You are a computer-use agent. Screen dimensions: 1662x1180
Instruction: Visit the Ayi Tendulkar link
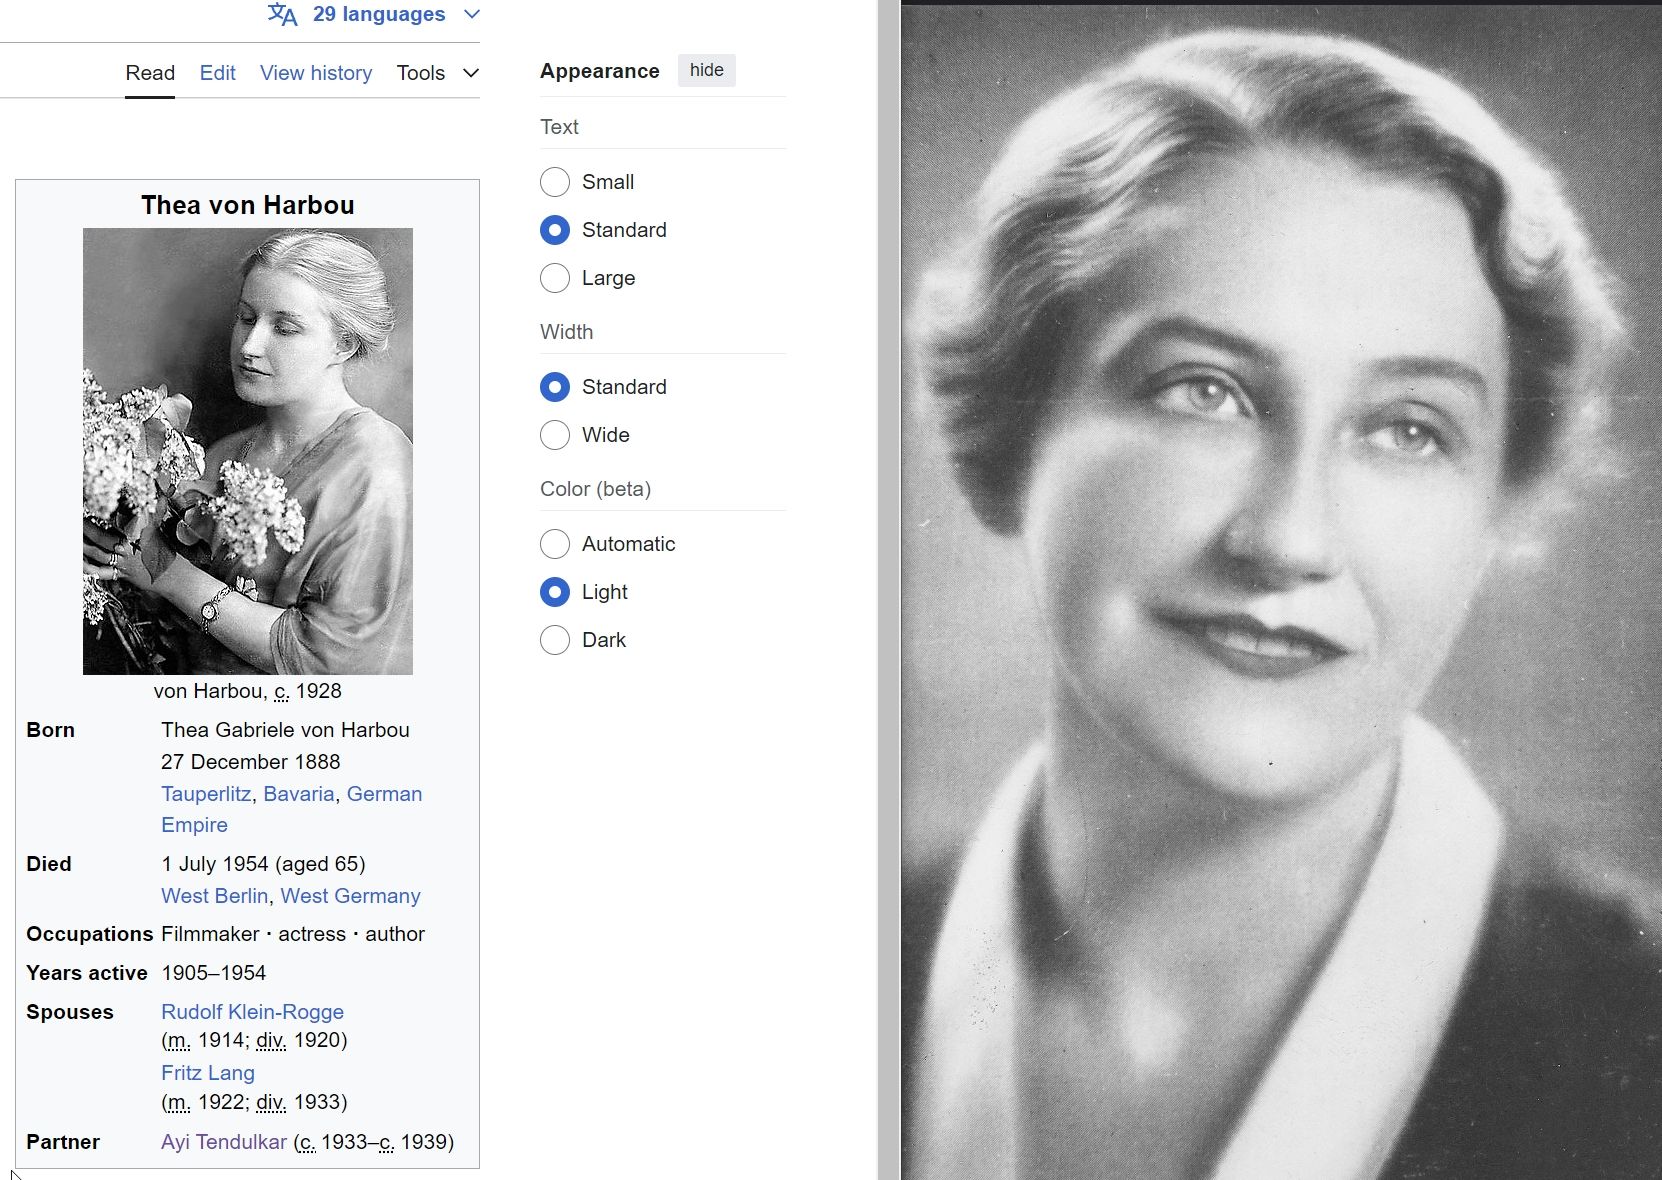(x=224, y=1142)
